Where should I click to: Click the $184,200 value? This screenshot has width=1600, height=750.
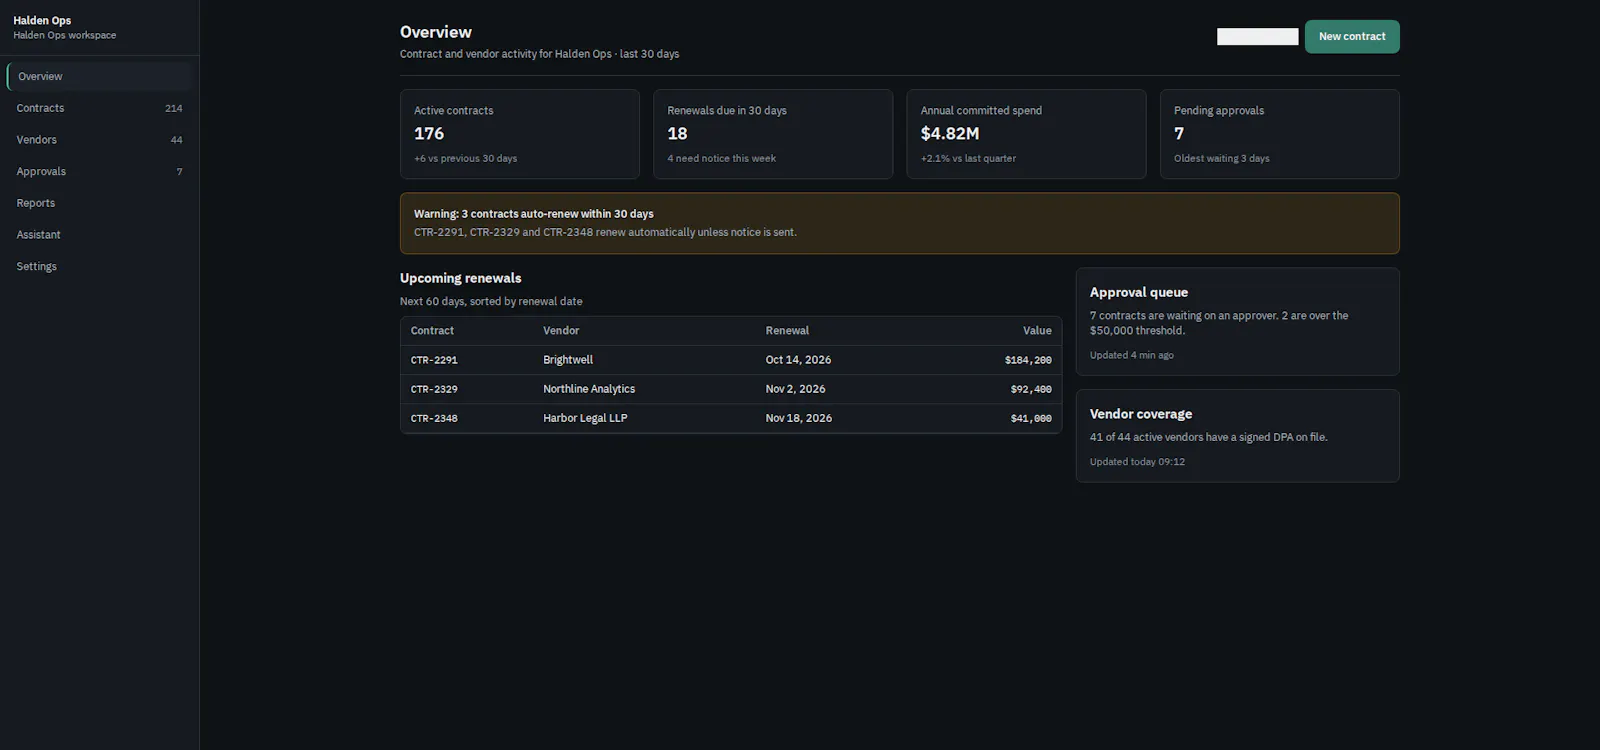click(x=1028, y=360)
